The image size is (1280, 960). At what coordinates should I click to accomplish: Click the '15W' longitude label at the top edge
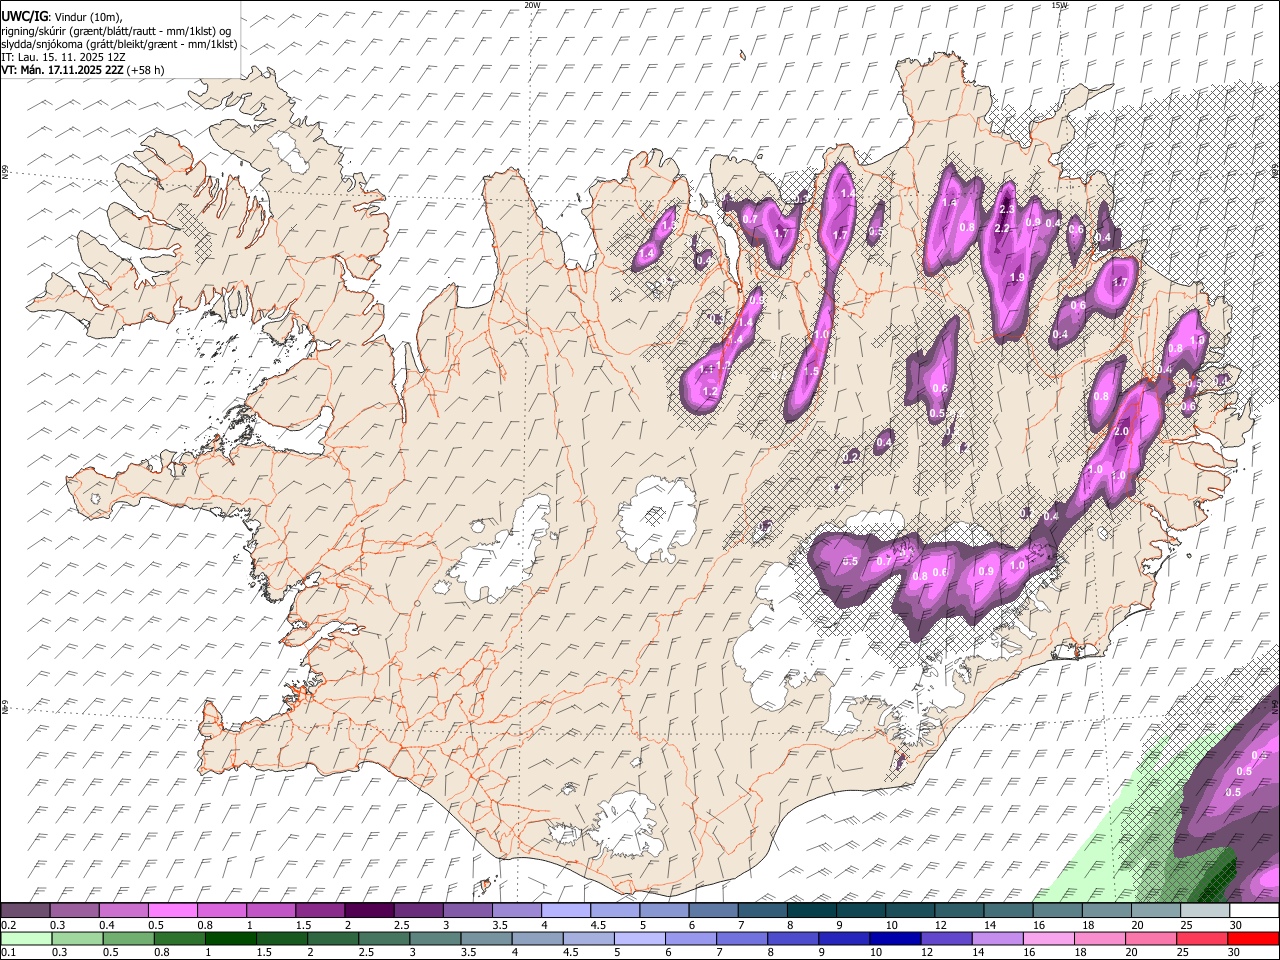point(1059,5)
